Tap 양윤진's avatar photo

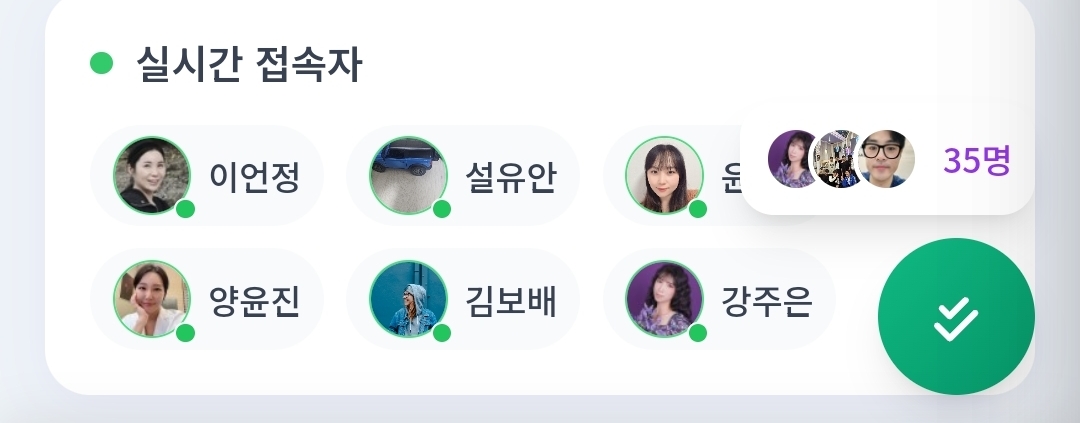tap(152, 299)
